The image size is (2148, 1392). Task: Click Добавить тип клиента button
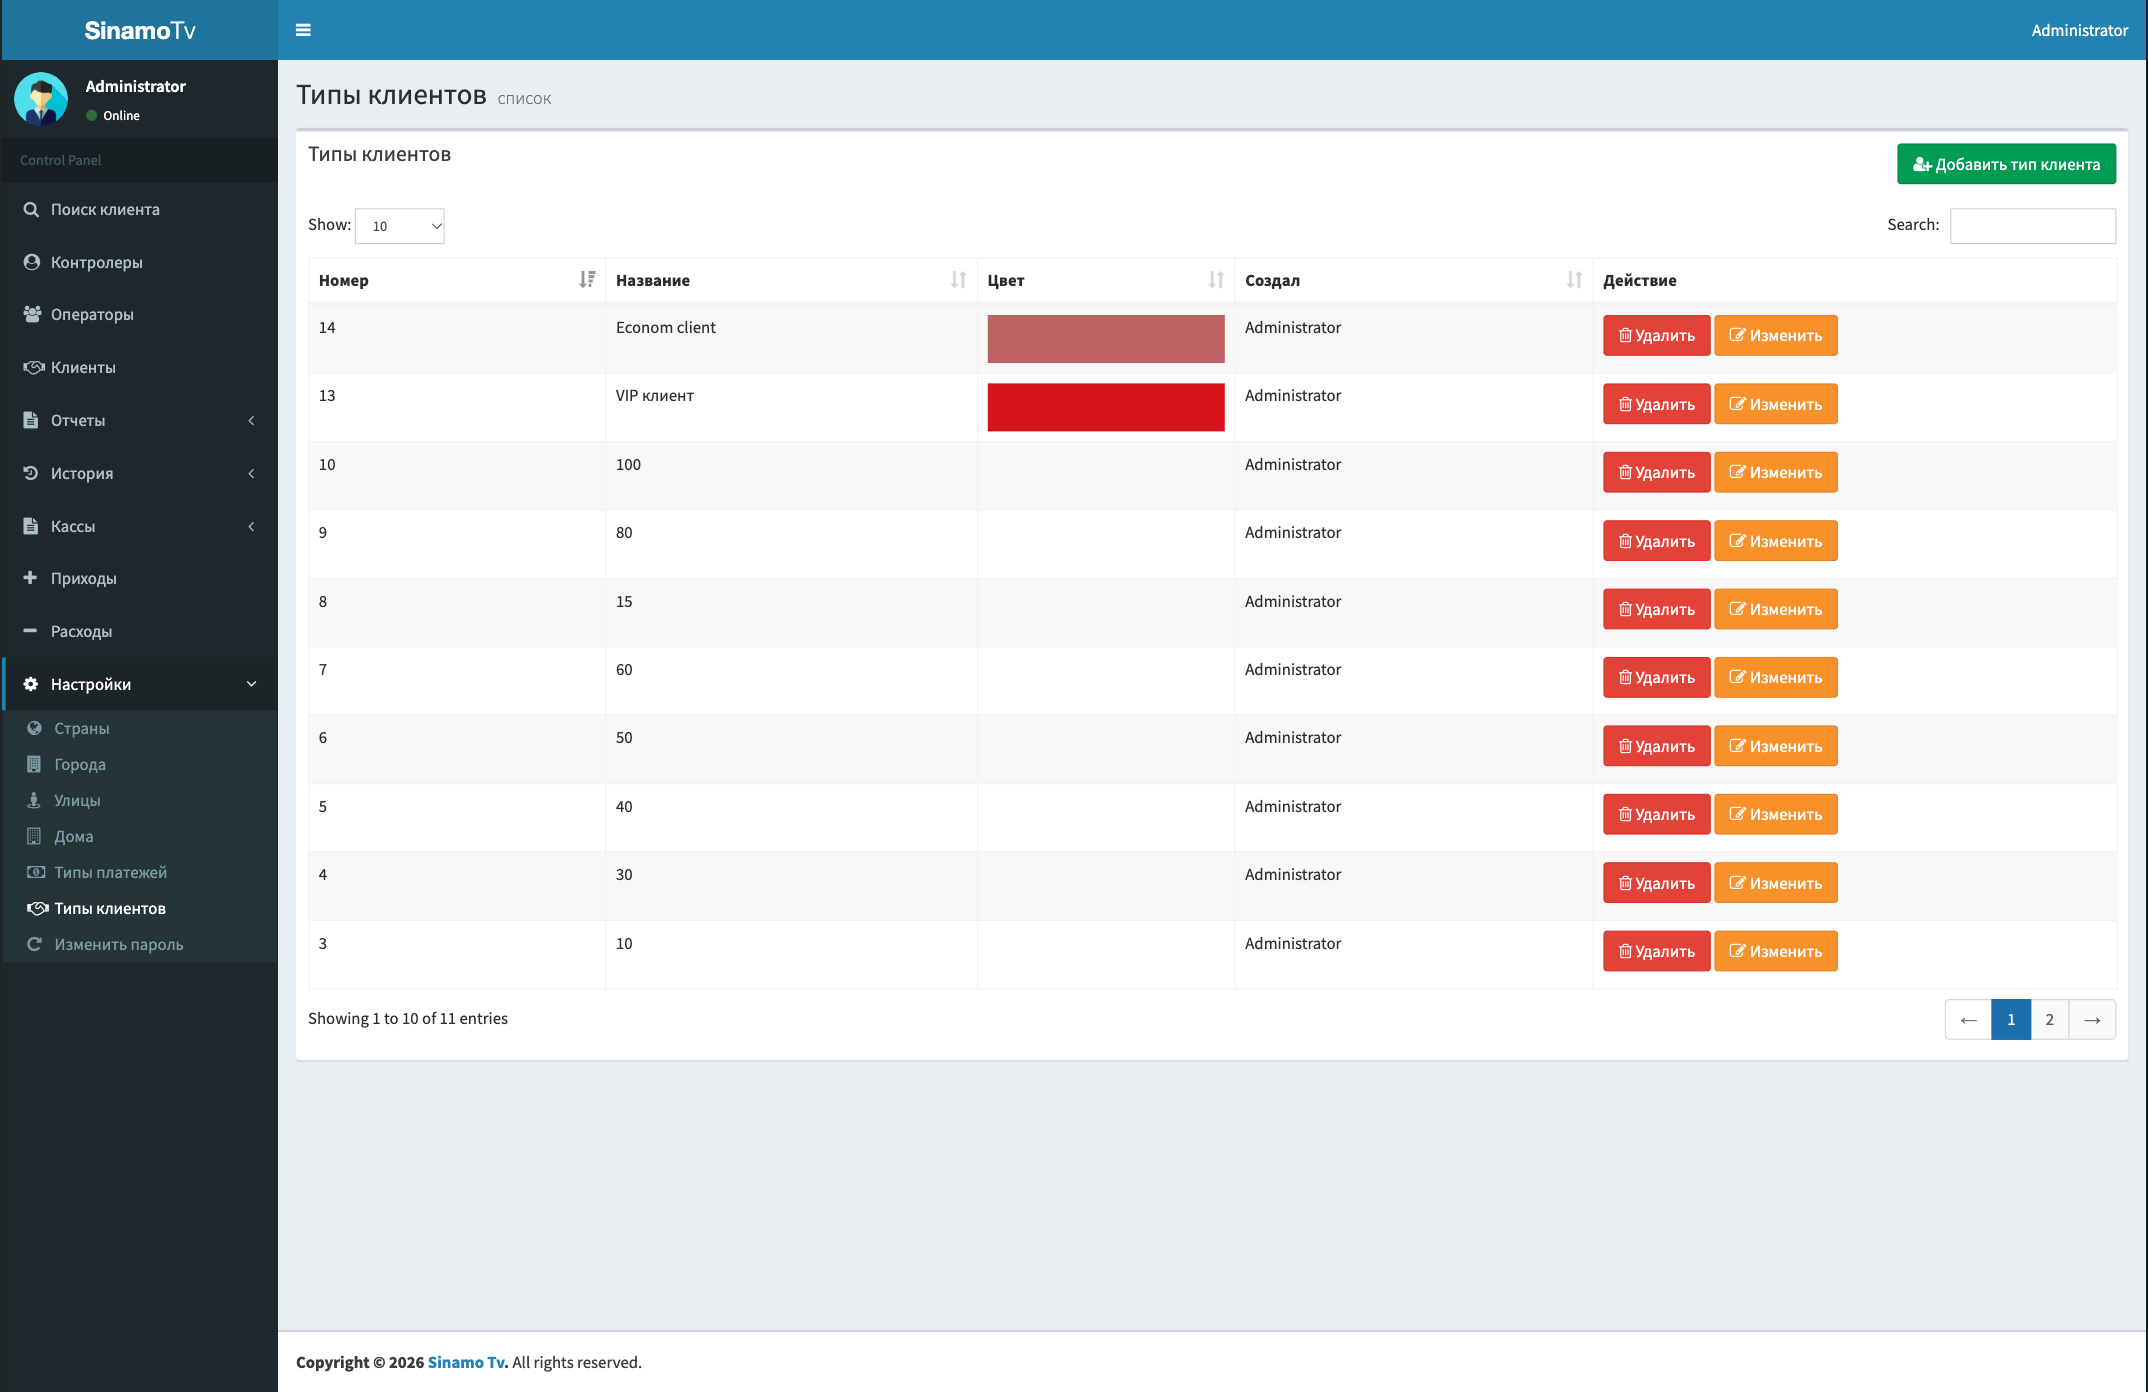pos(2006,164)
